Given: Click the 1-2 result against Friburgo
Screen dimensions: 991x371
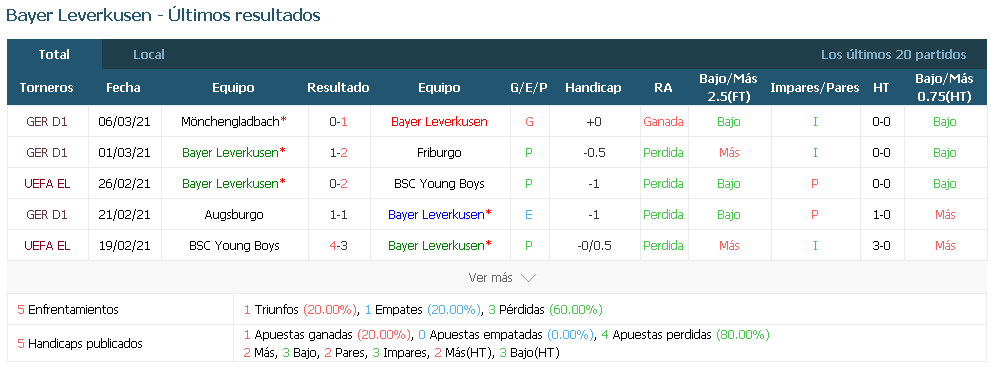Looking at the screenshot, I should [339, 152].
